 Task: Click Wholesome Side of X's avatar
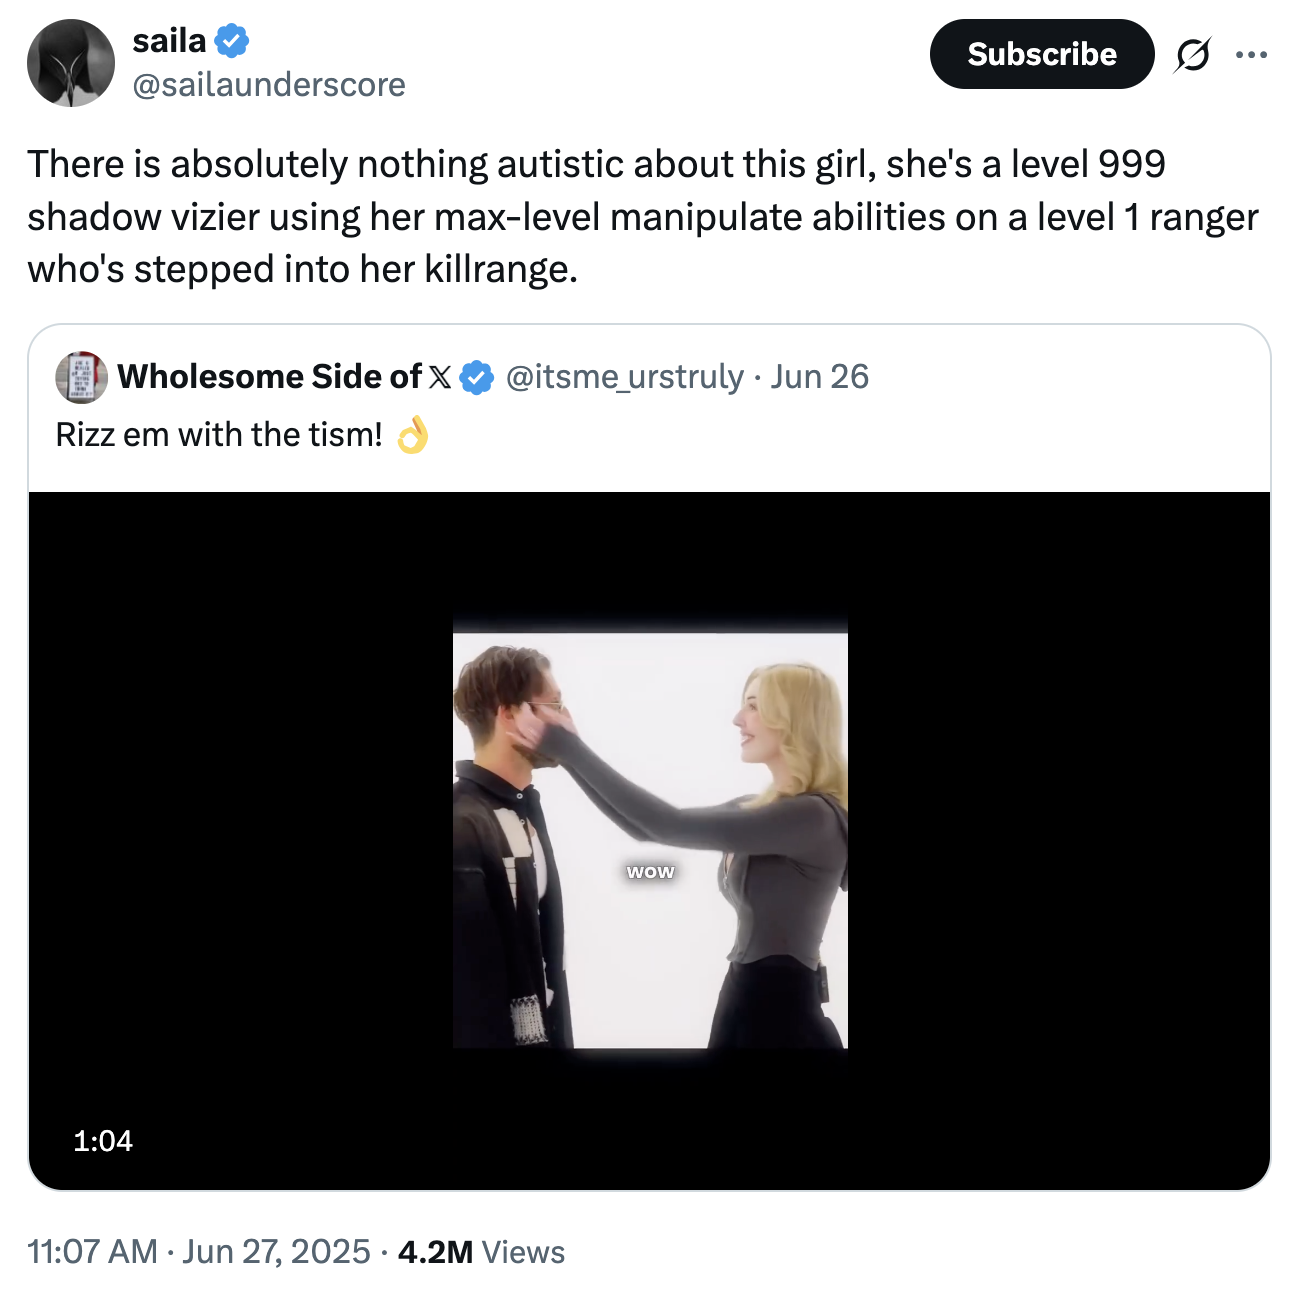81,377
